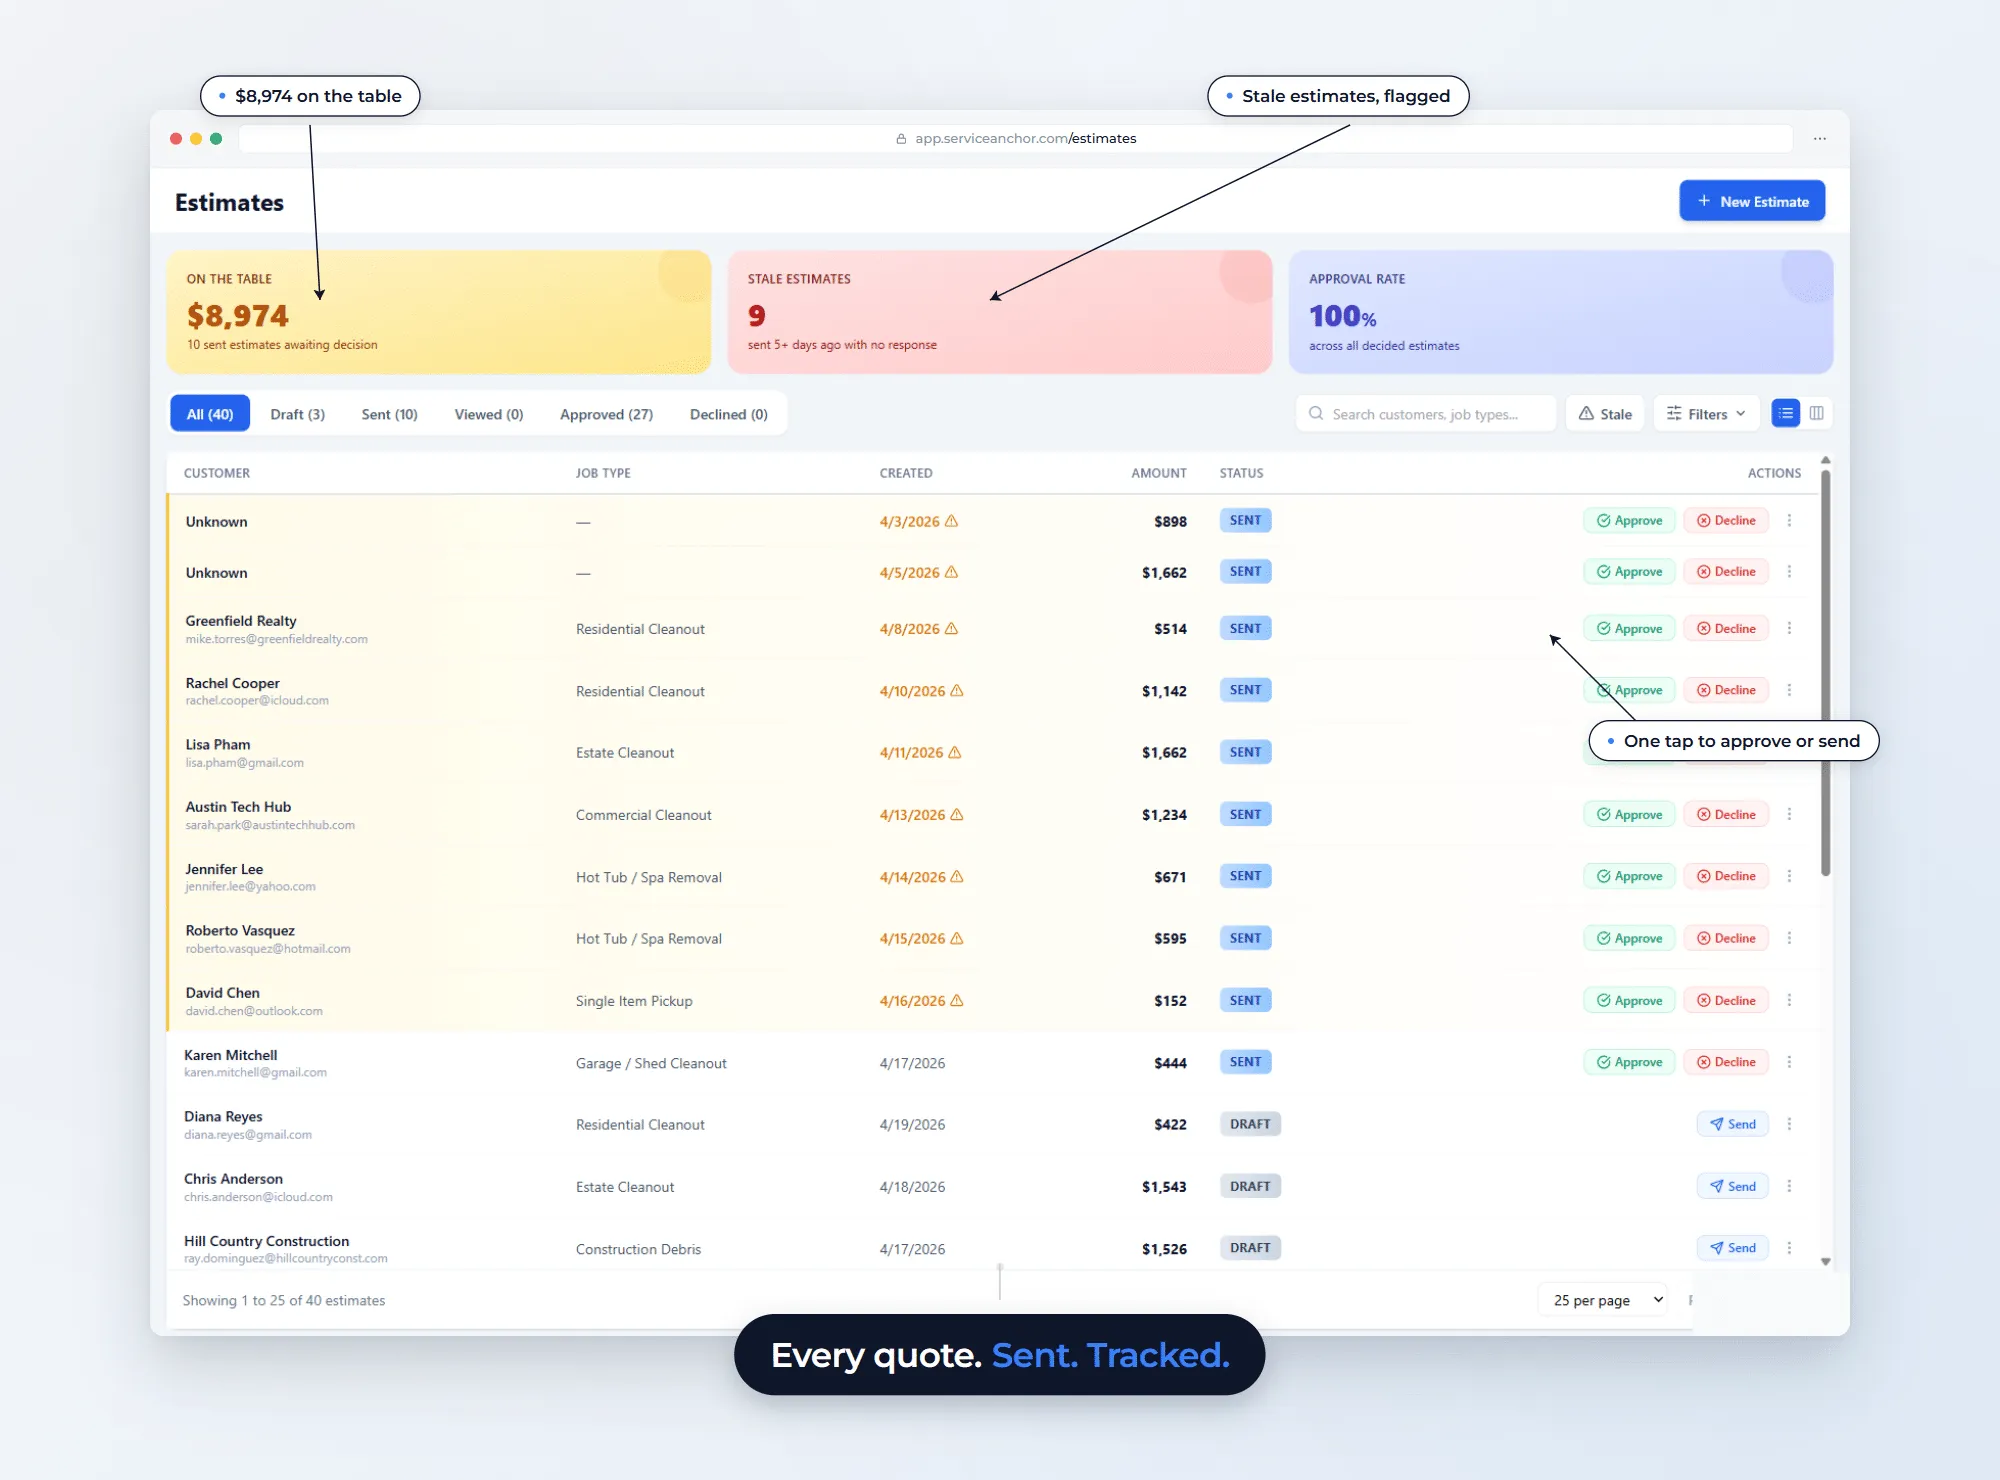2000x1480 pixels.
Task: Sort by Created column header
Action: tap(906, 473)
